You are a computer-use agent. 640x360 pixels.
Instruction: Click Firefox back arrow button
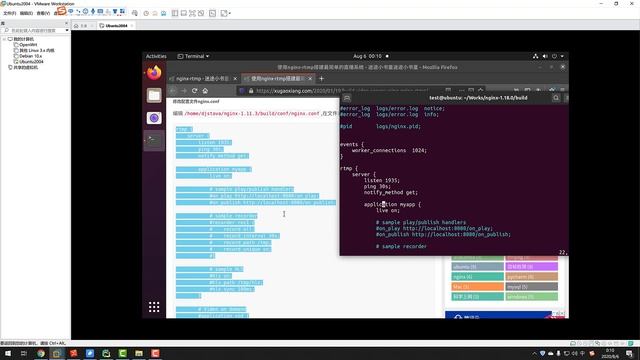click(173, 91)
